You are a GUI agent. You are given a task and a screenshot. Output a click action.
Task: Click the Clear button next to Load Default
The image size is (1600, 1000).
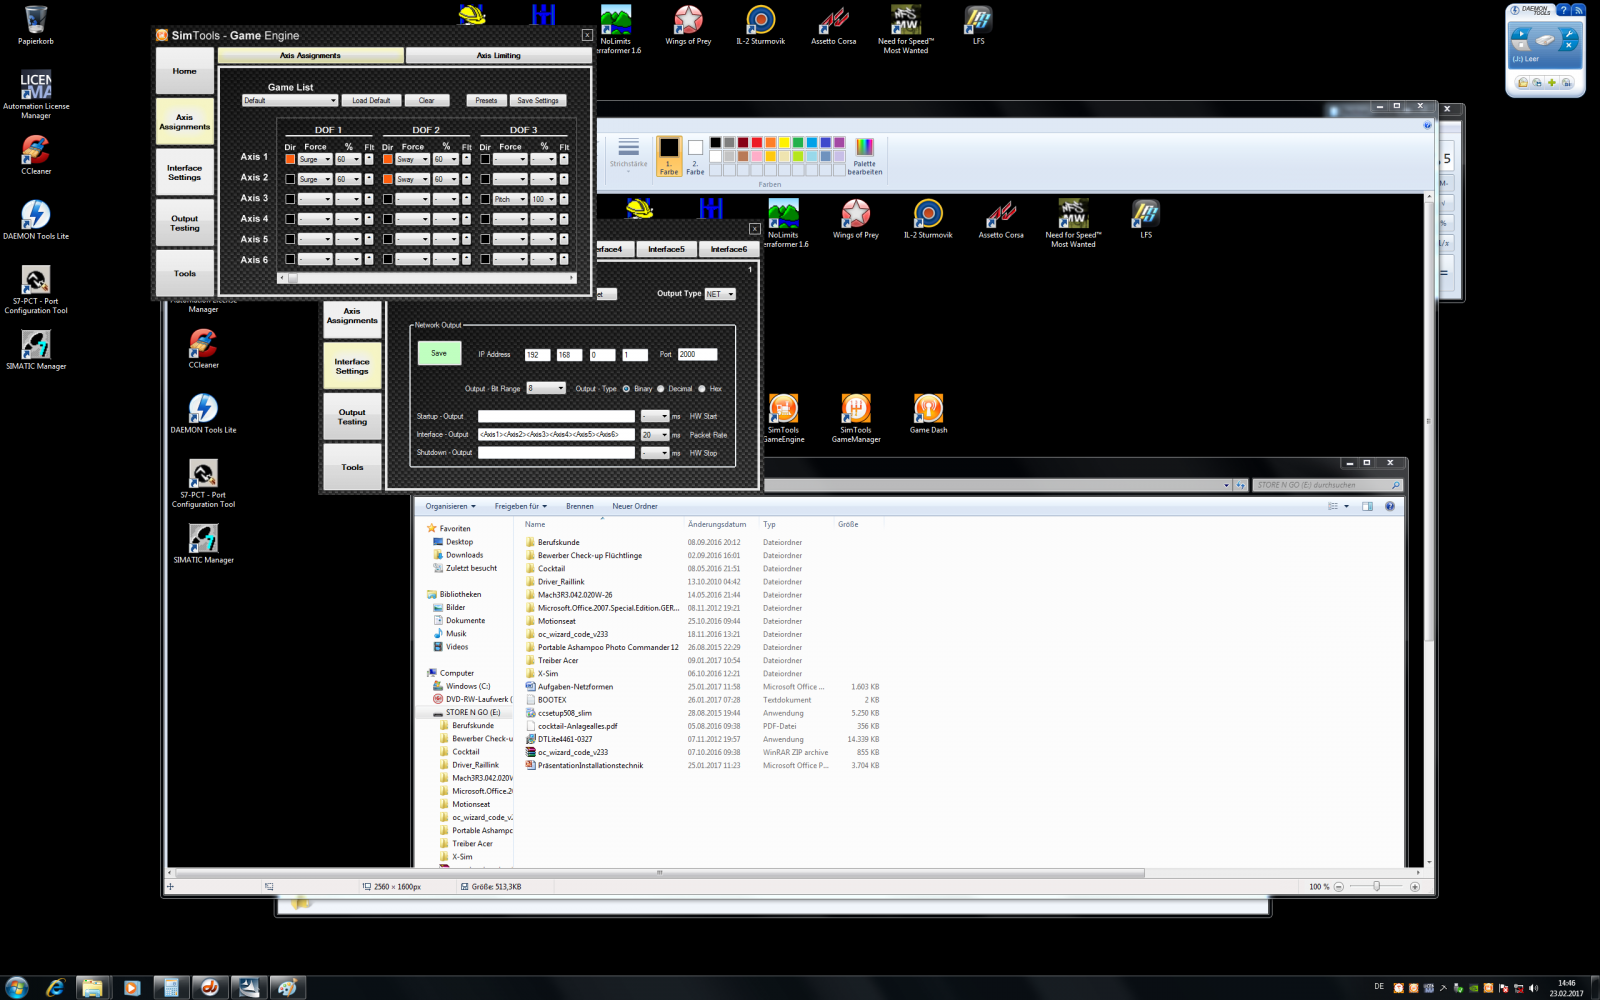(x=427, y=100)
